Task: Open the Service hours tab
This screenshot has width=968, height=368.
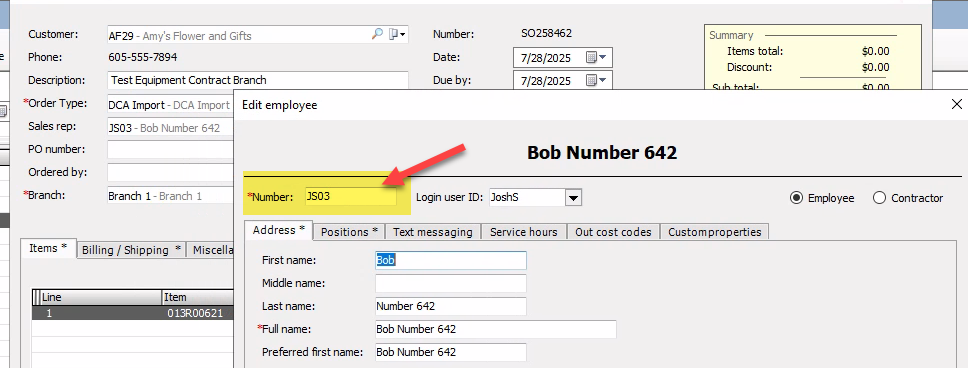Action: click(x=524, y=232)
